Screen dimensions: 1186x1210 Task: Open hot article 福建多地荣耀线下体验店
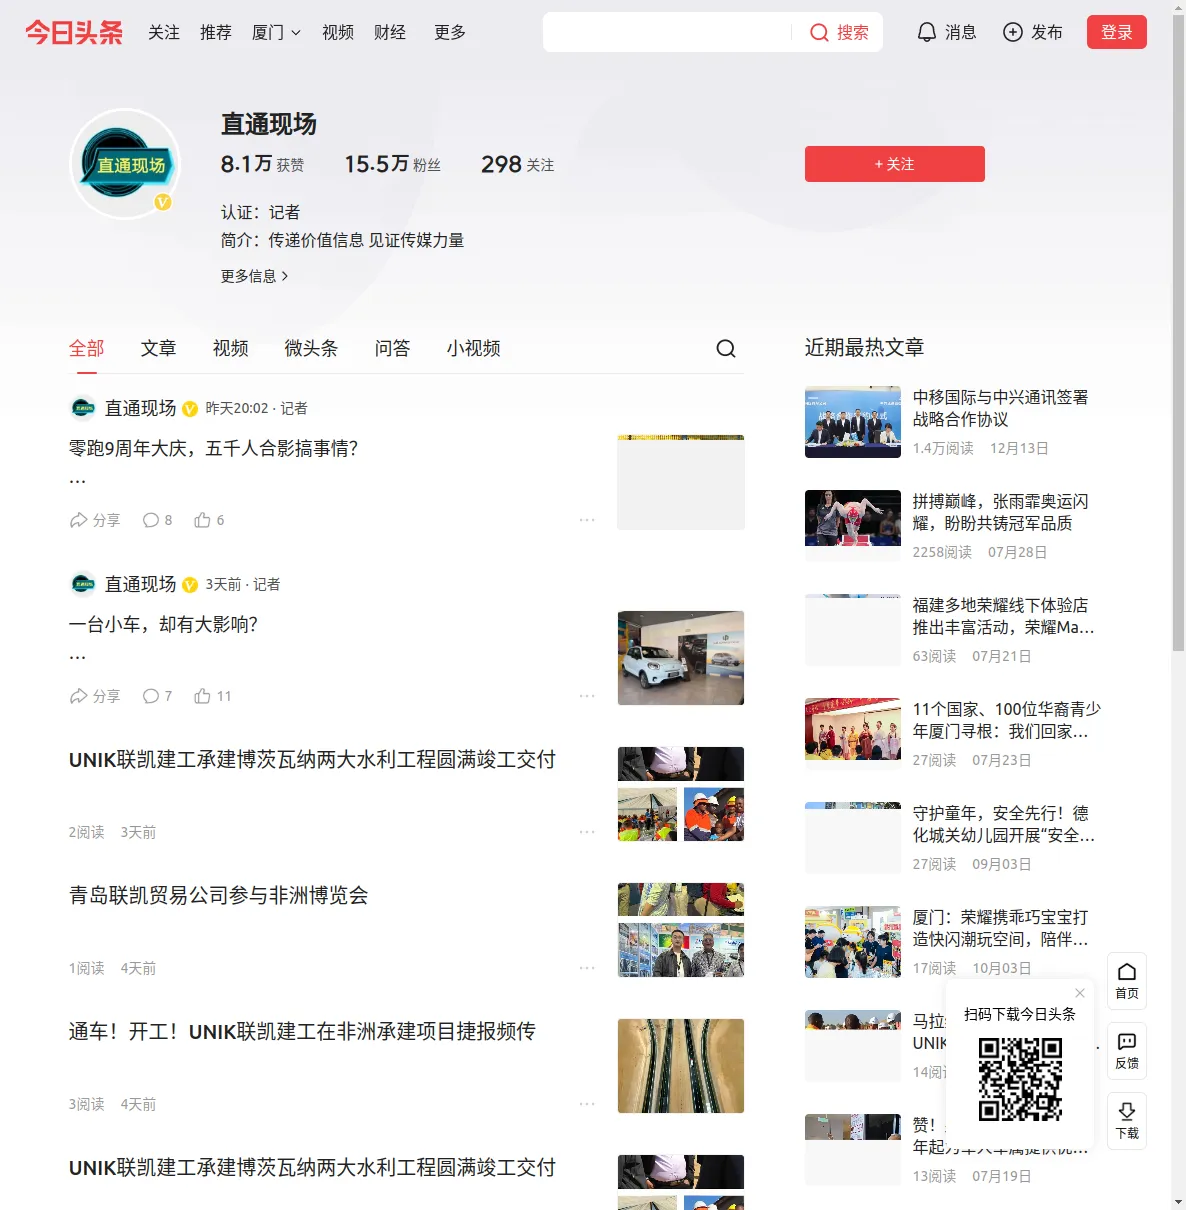pos(1004,616)
